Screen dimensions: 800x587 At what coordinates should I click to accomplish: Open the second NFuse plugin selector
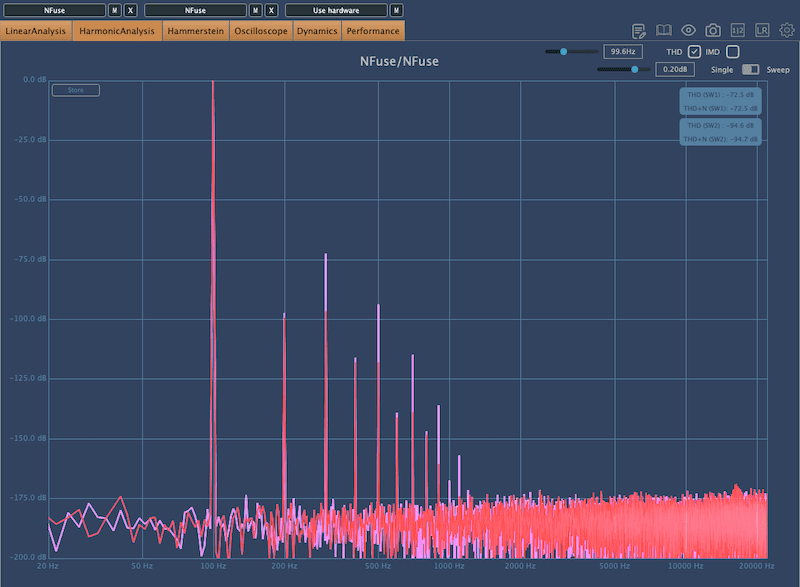click(x=195, y=10)
